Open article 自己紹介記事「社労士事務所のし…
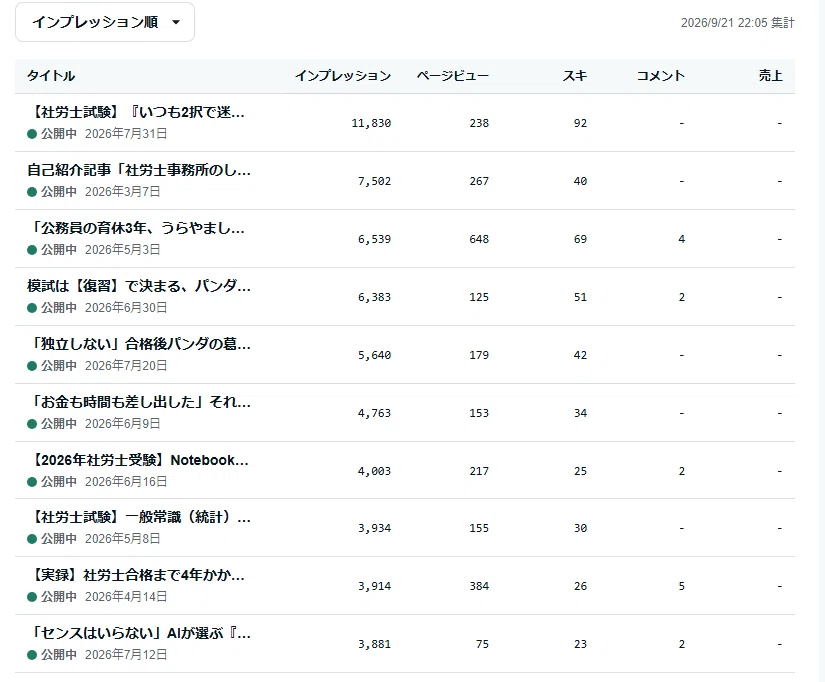Image resolution: width=825 pixels, height=682 pixels. pos(139,170)
